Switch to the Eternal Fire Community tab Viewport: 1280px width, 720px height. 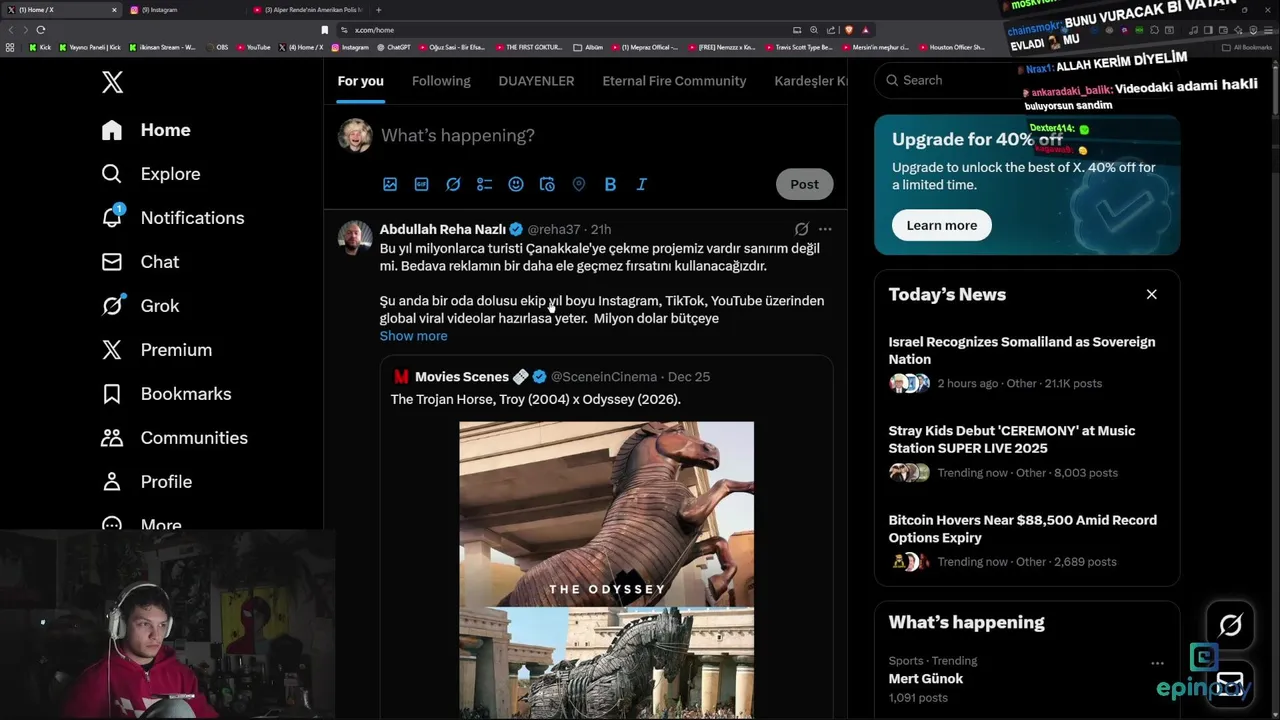(x=674, y=81)
